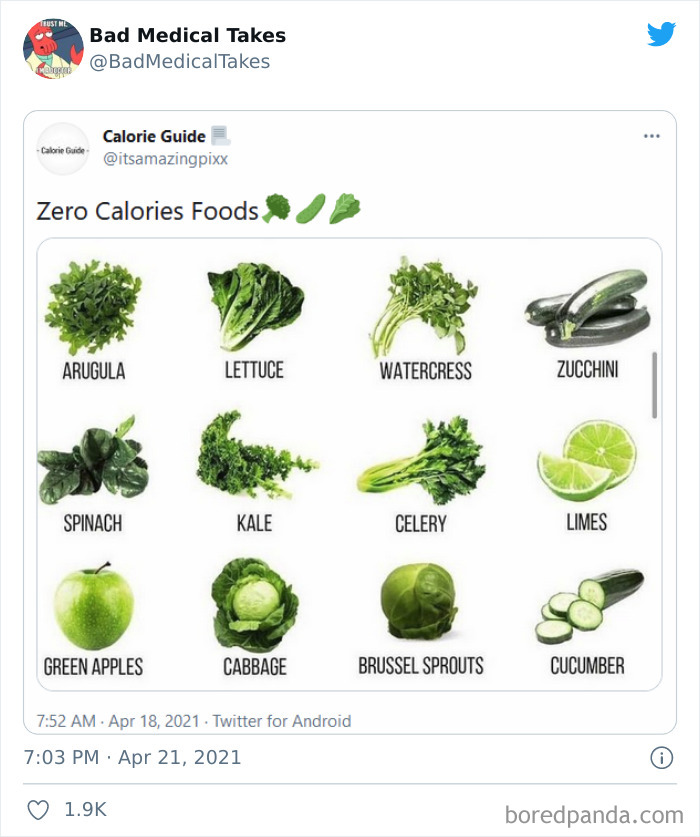Open tweet details via the circled info icon

tap(660, 758)
